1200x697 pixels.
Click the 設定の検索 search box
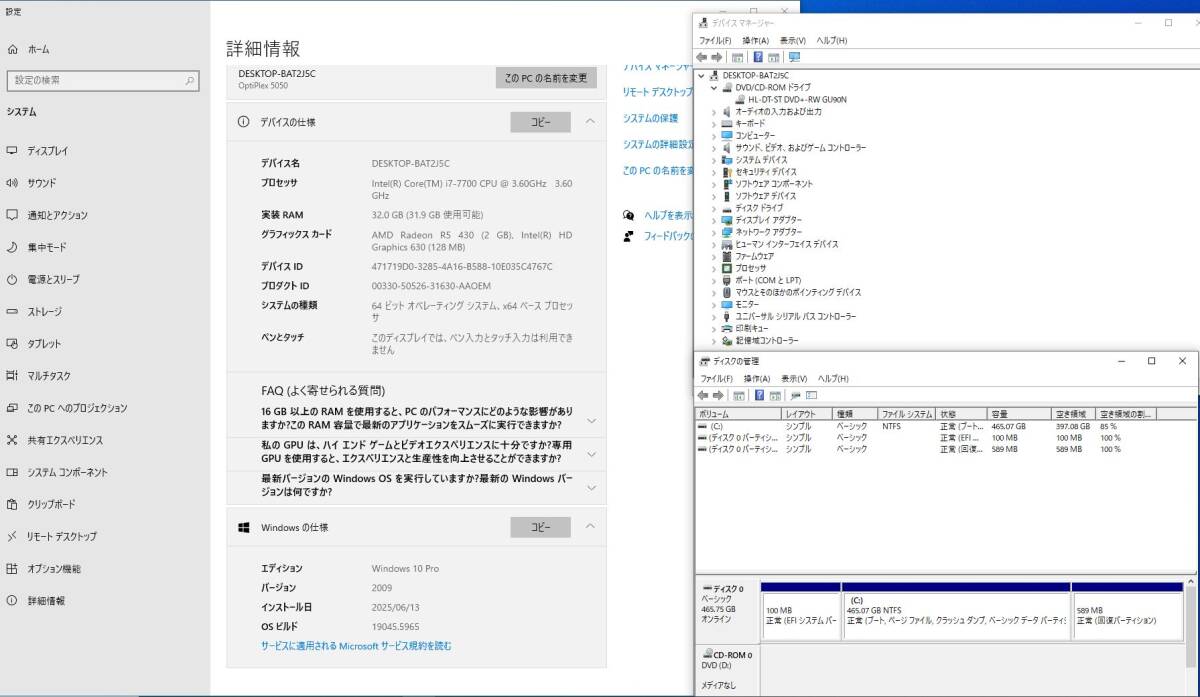click(x=102, y=80)
